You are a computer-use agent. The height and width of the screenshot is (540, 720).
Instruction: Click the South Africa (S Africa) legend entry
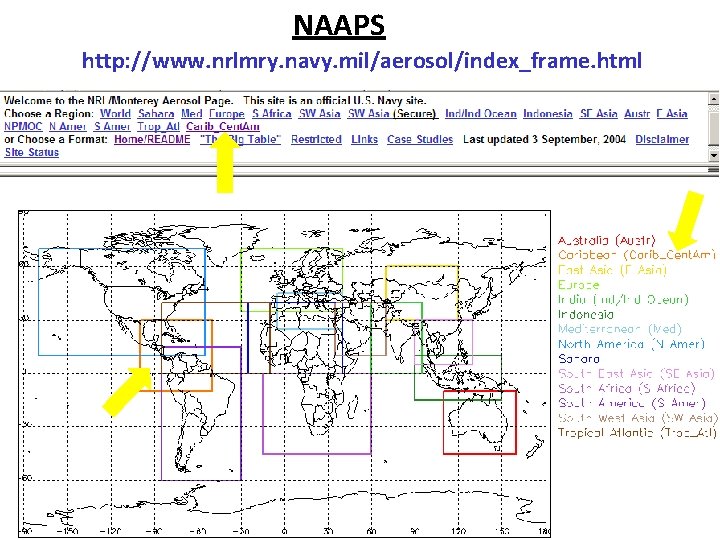click(x=627, y=388)
